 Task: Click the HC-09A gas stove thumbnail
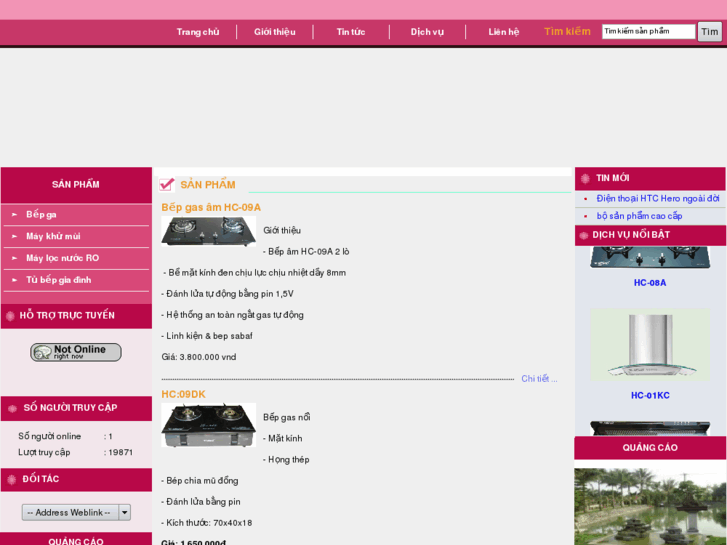click(209, 231)
